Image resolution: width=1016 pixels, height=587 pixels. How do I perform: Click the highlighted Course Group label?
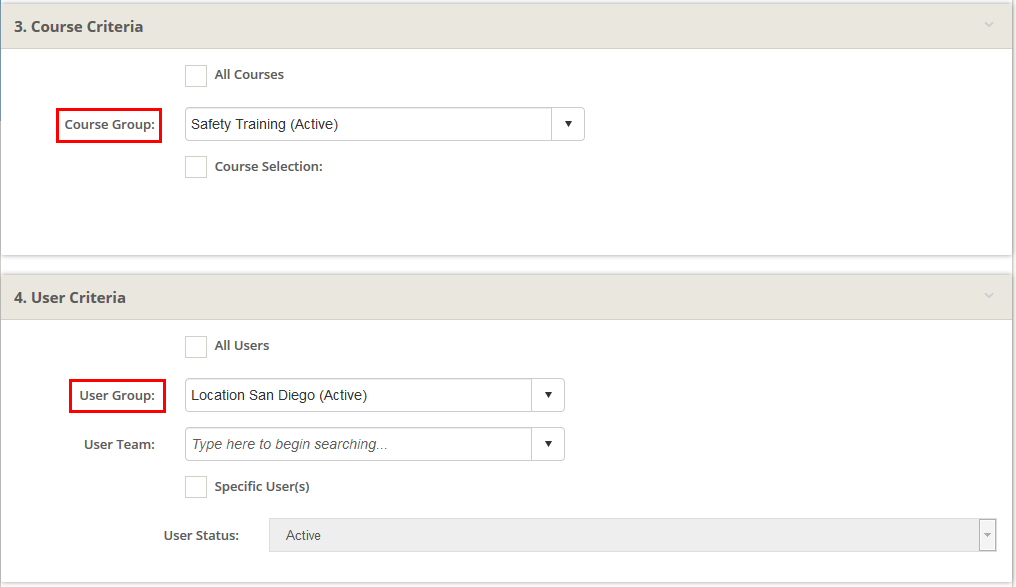point(109,125)
